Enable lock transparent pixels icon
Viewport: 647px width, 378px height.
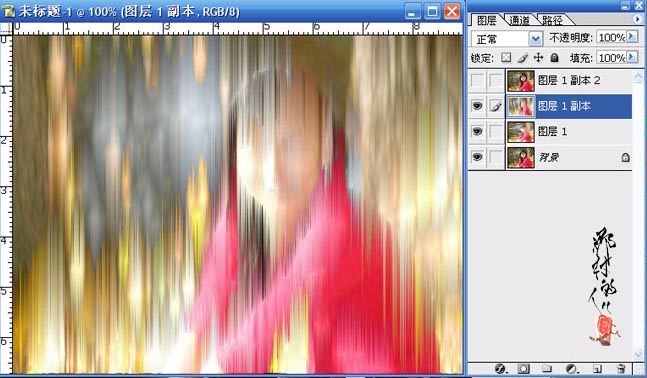506,57
